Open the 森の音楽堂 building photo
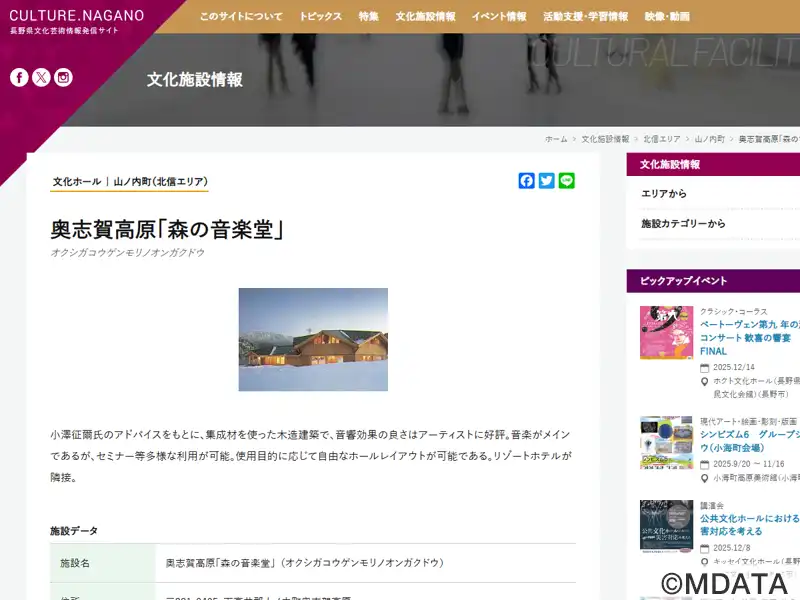The image size is (800, 600). pyautogui.click(x=313, y=339)
